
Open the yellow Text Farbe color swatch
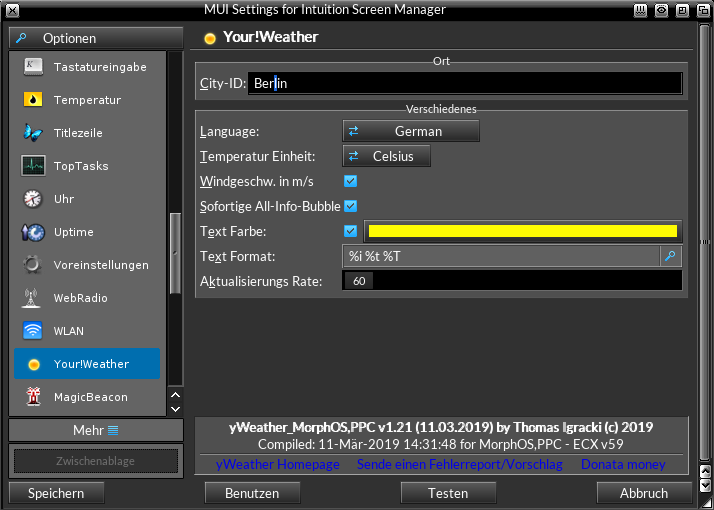pos(523,231)
